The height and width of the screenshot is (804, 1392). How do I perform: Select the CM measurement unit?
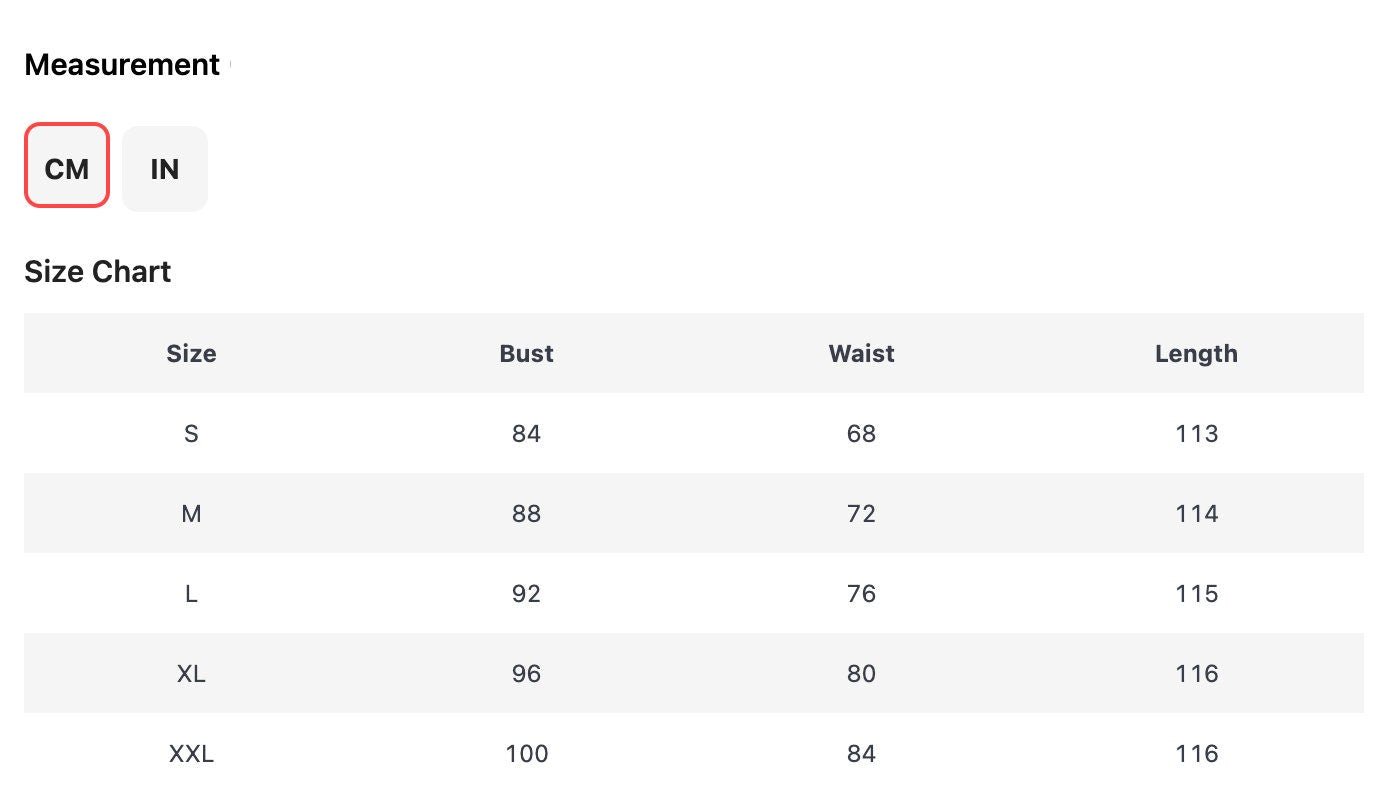(67, 165)
